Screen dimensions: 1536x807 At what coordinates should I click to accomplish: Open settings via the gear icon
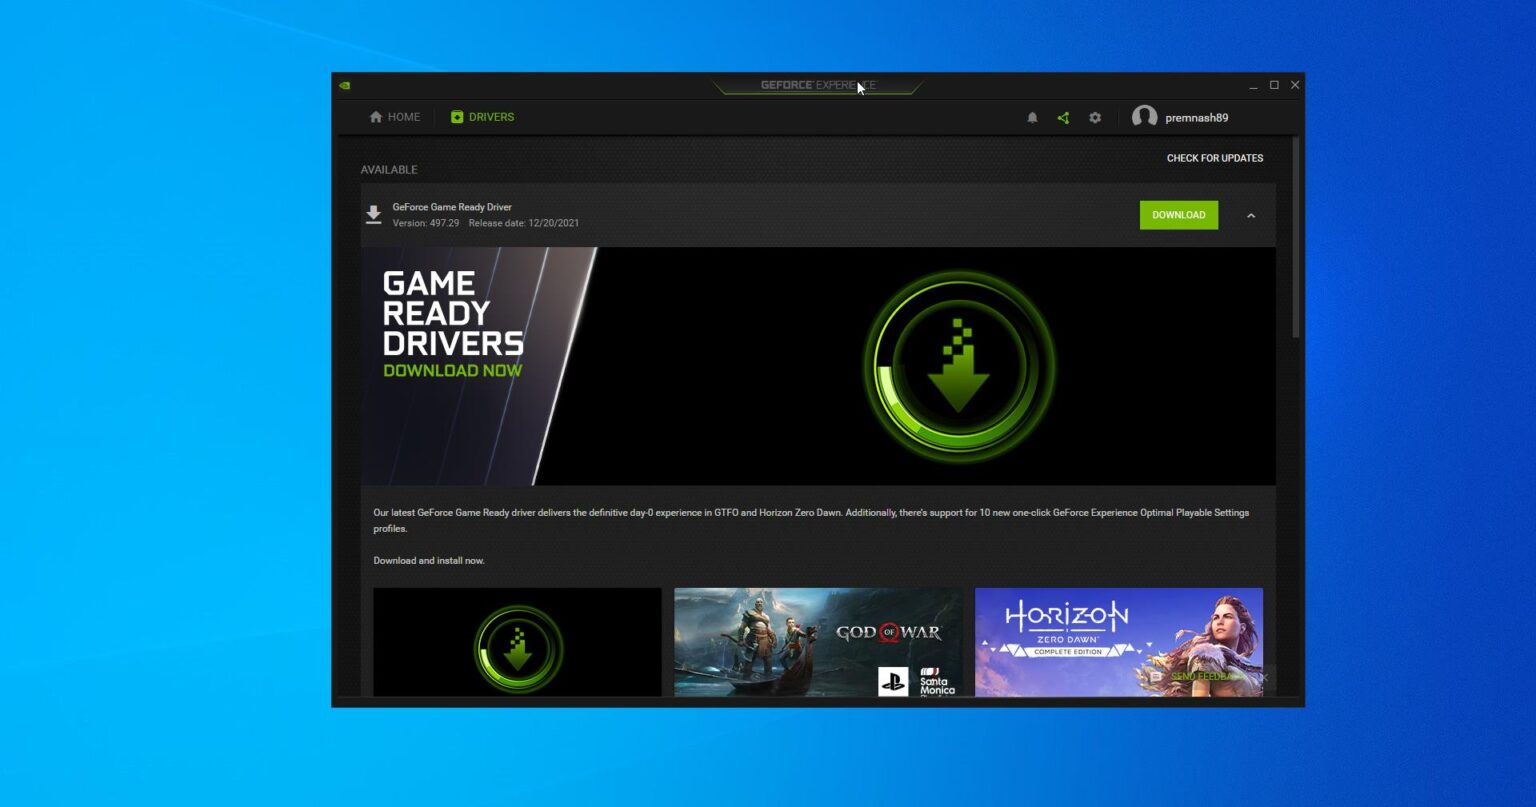pyautogui.click(x=1095, y=118)
